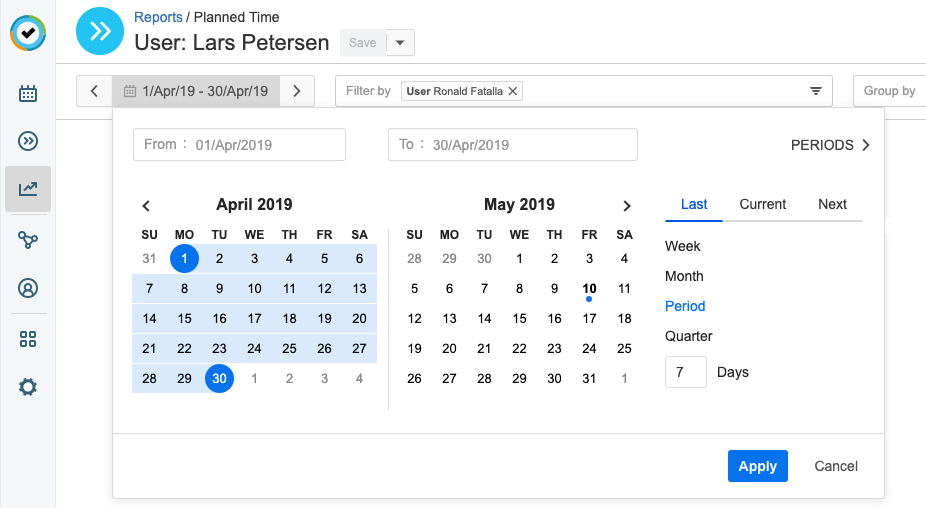926x508 pixels.
Task: Select the Quarter period option
Action: coord(688,336)
